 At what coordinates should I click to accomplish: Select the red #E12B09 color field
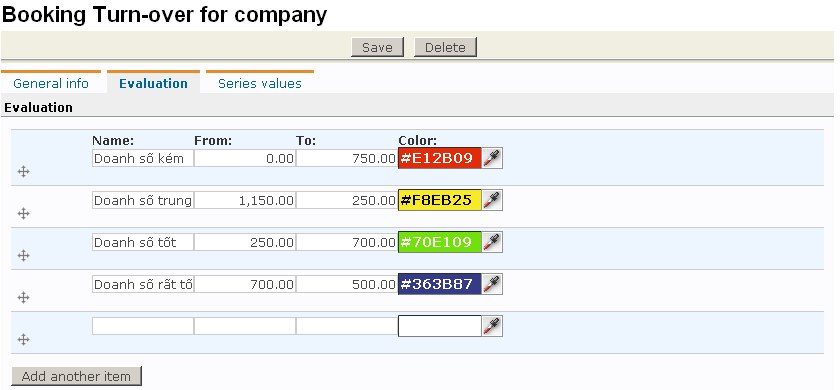[440, 158]
